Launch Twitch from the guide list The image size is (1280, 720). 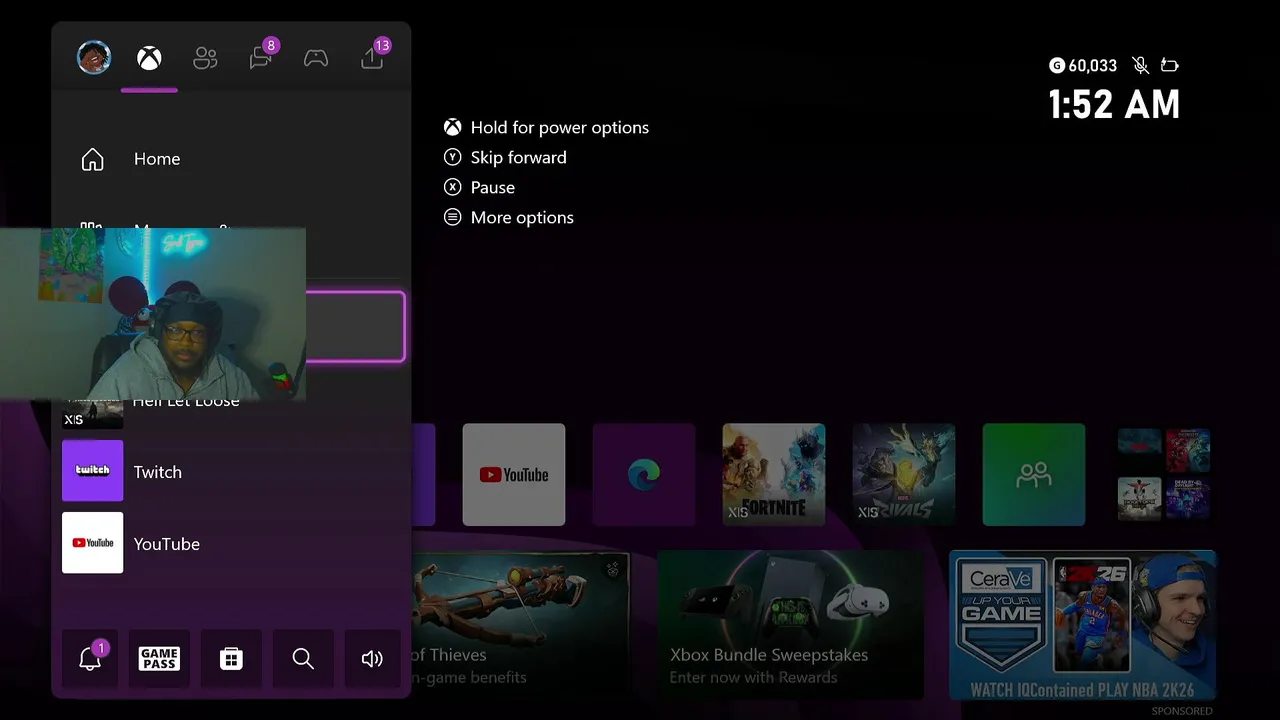[231, 471]
